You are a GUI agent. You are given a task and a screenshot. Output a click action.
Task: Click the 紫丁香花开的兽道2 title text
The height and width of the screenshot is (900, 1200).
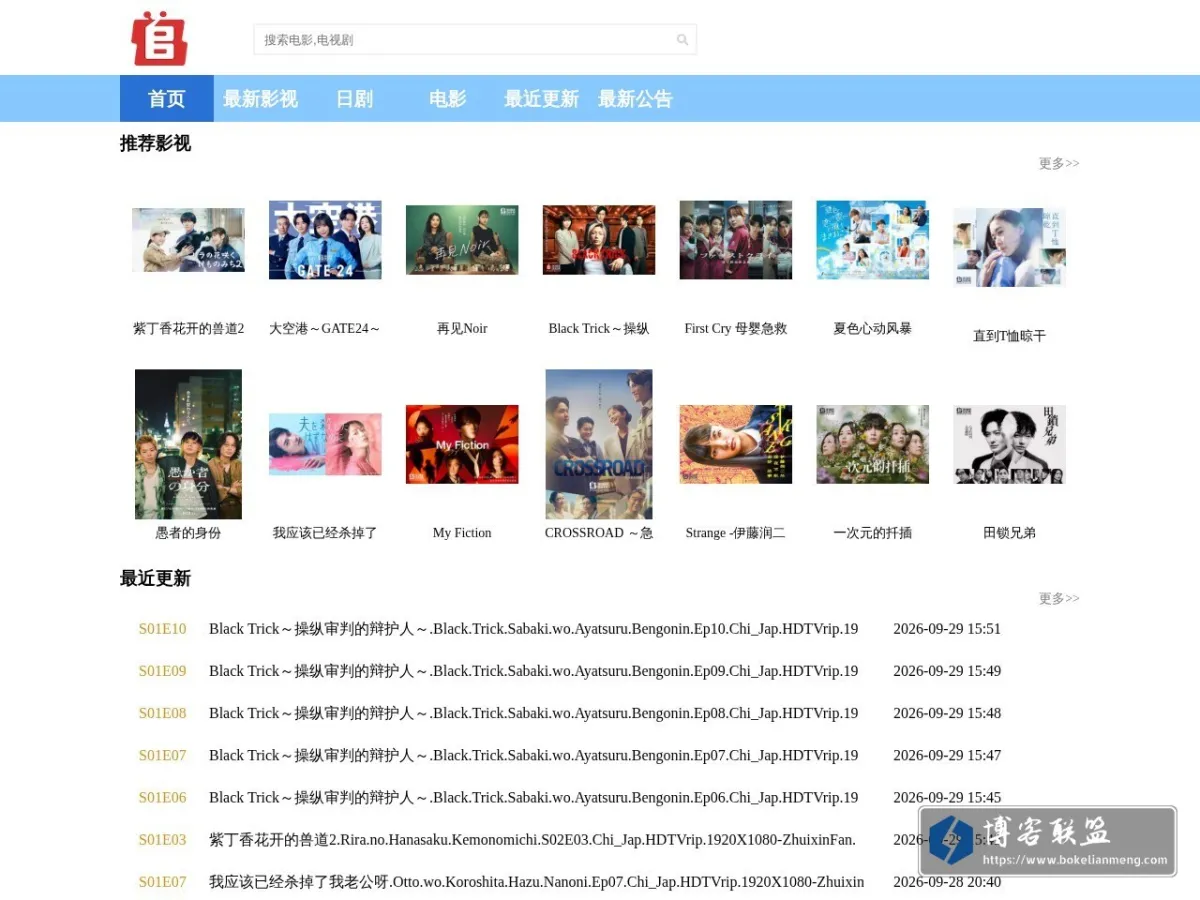click(188, 328)
